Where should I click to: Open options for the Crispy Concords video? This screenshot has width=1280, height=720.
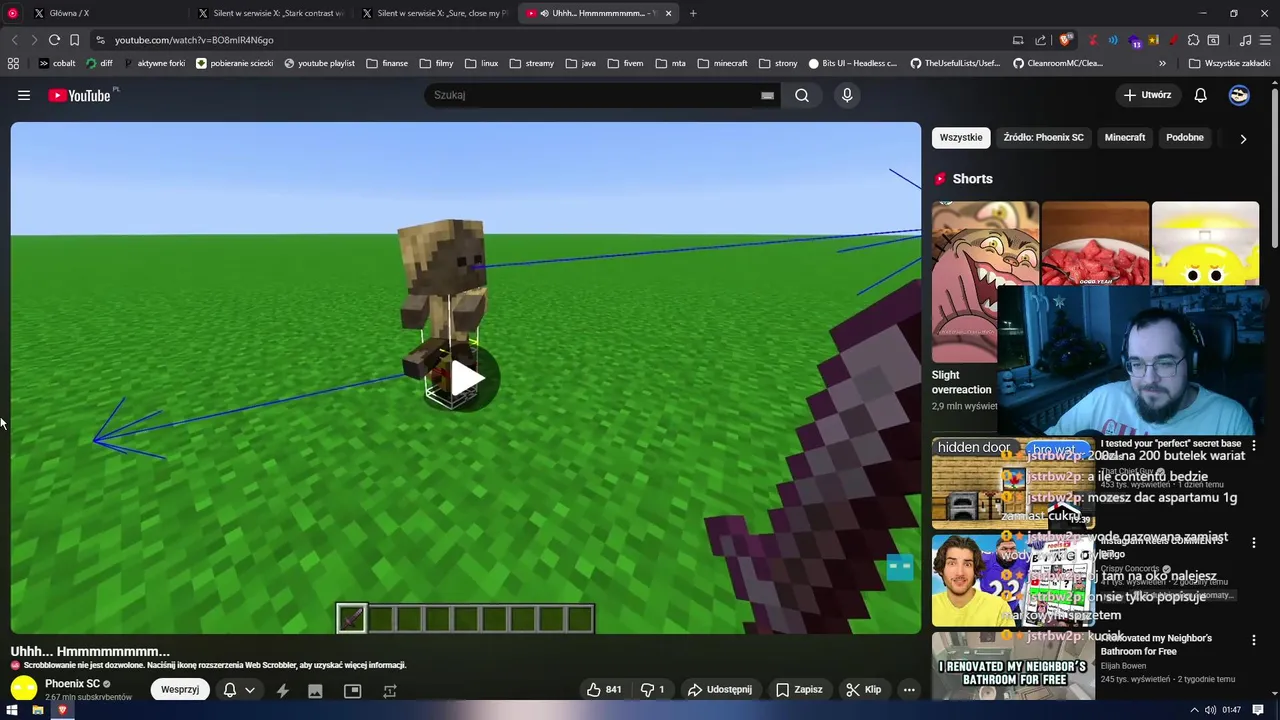[x=1254, y=542]
